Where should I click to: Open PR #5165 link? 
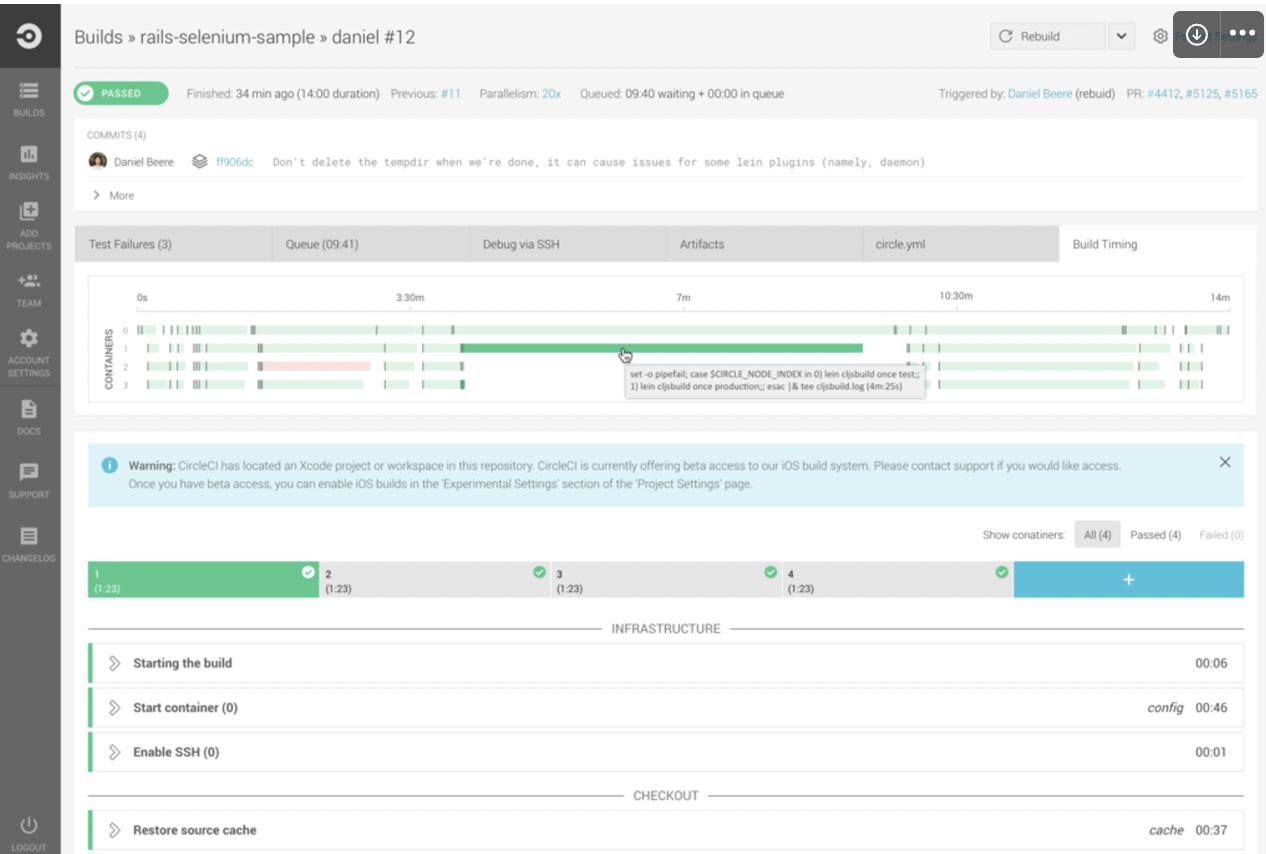tap(1241, 94)
